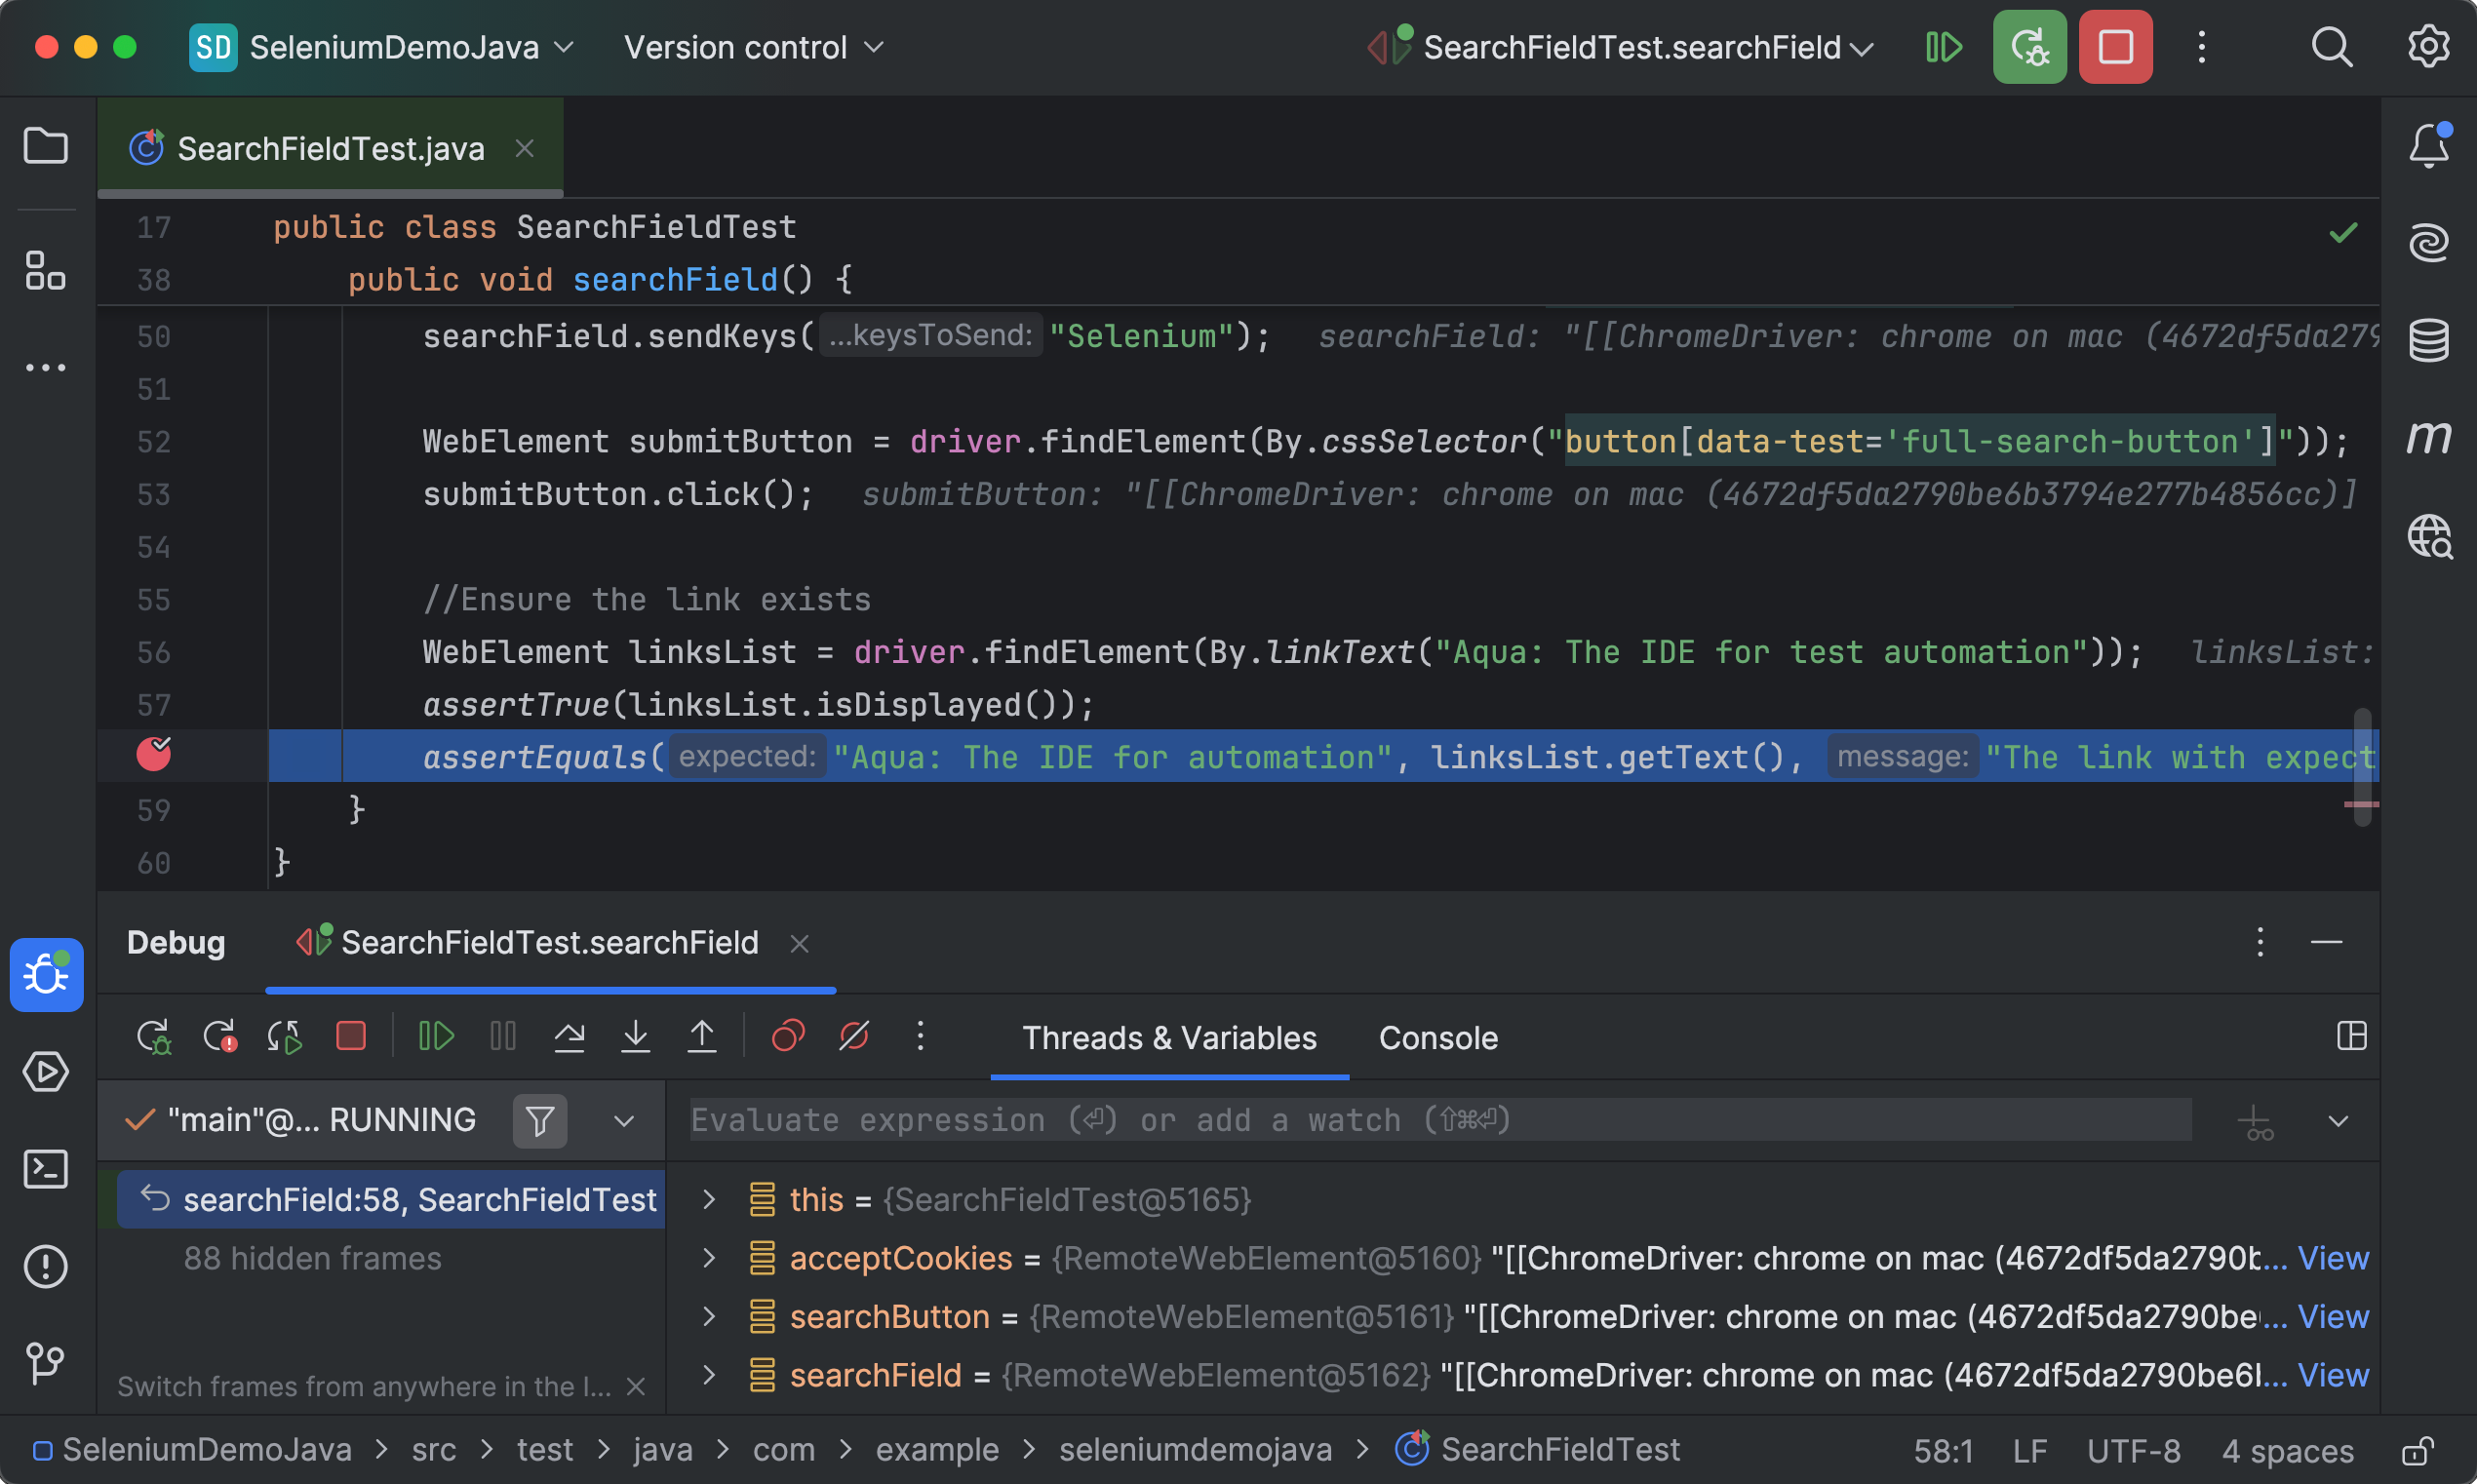
Task: Click Rerun failed tests icon
Action: click(219, 1036)
